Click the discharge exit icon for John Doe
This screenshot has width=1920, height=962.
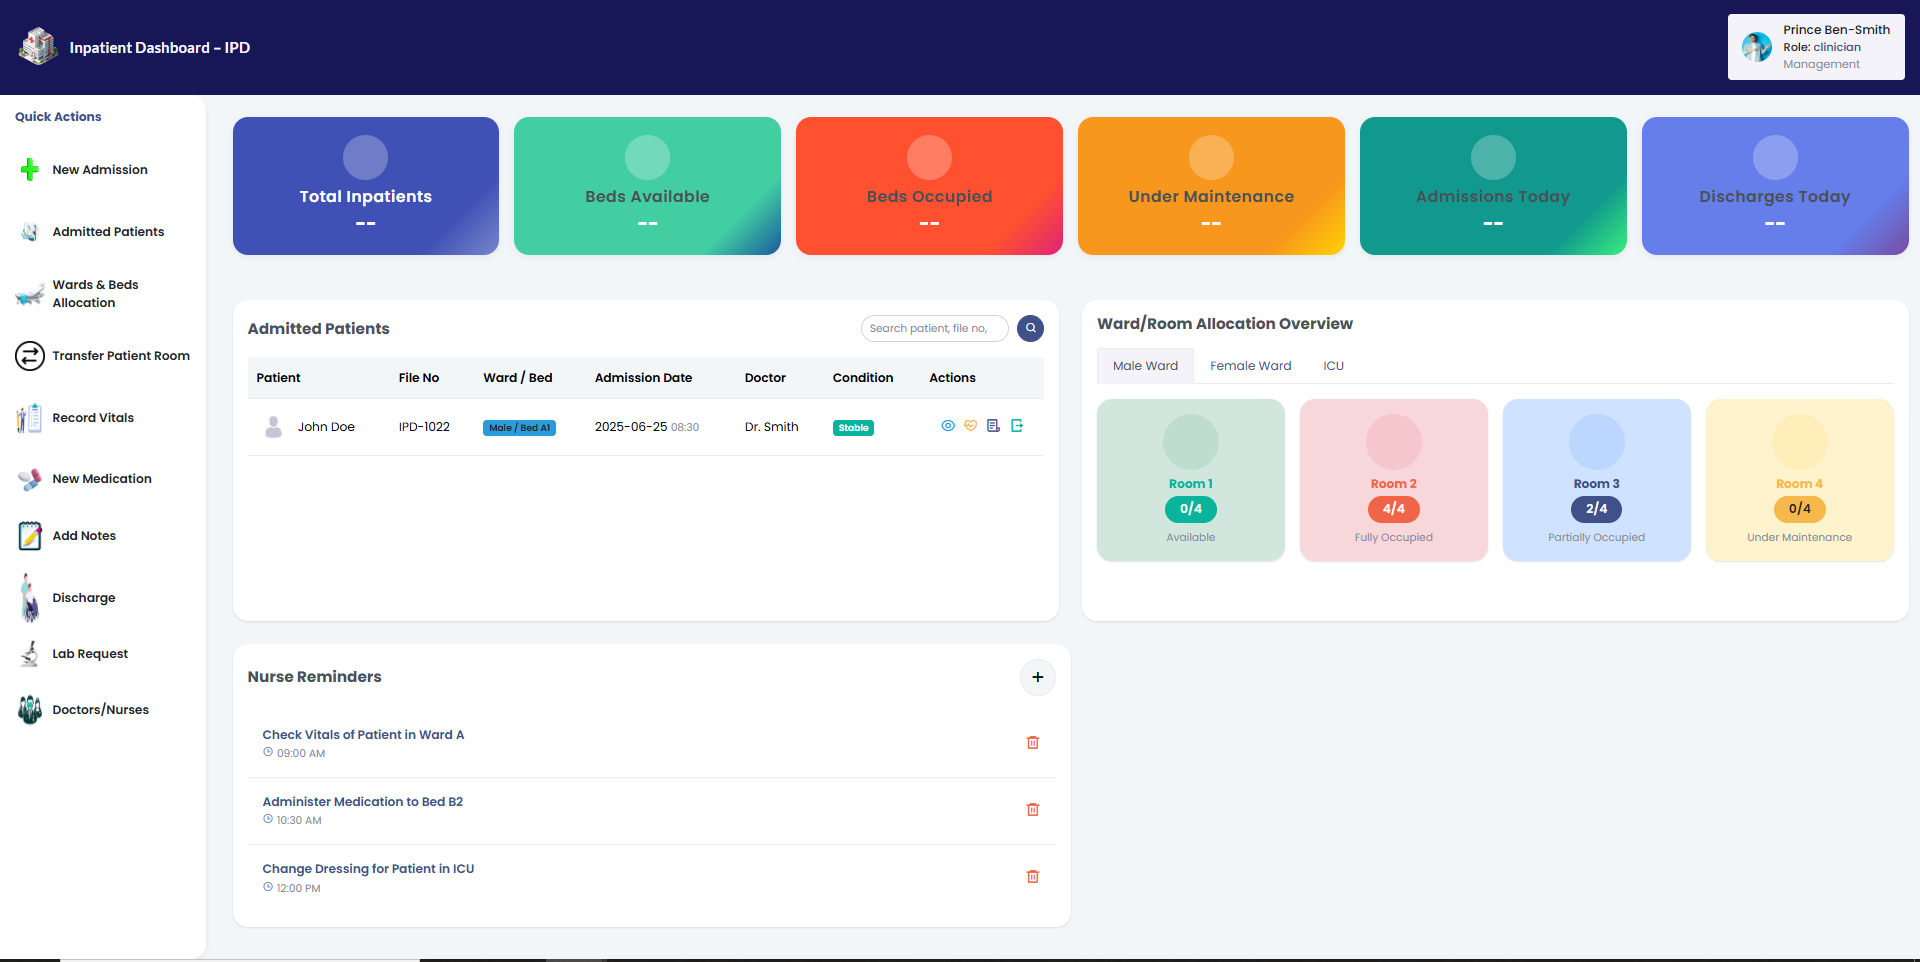tap(1017, 426)
